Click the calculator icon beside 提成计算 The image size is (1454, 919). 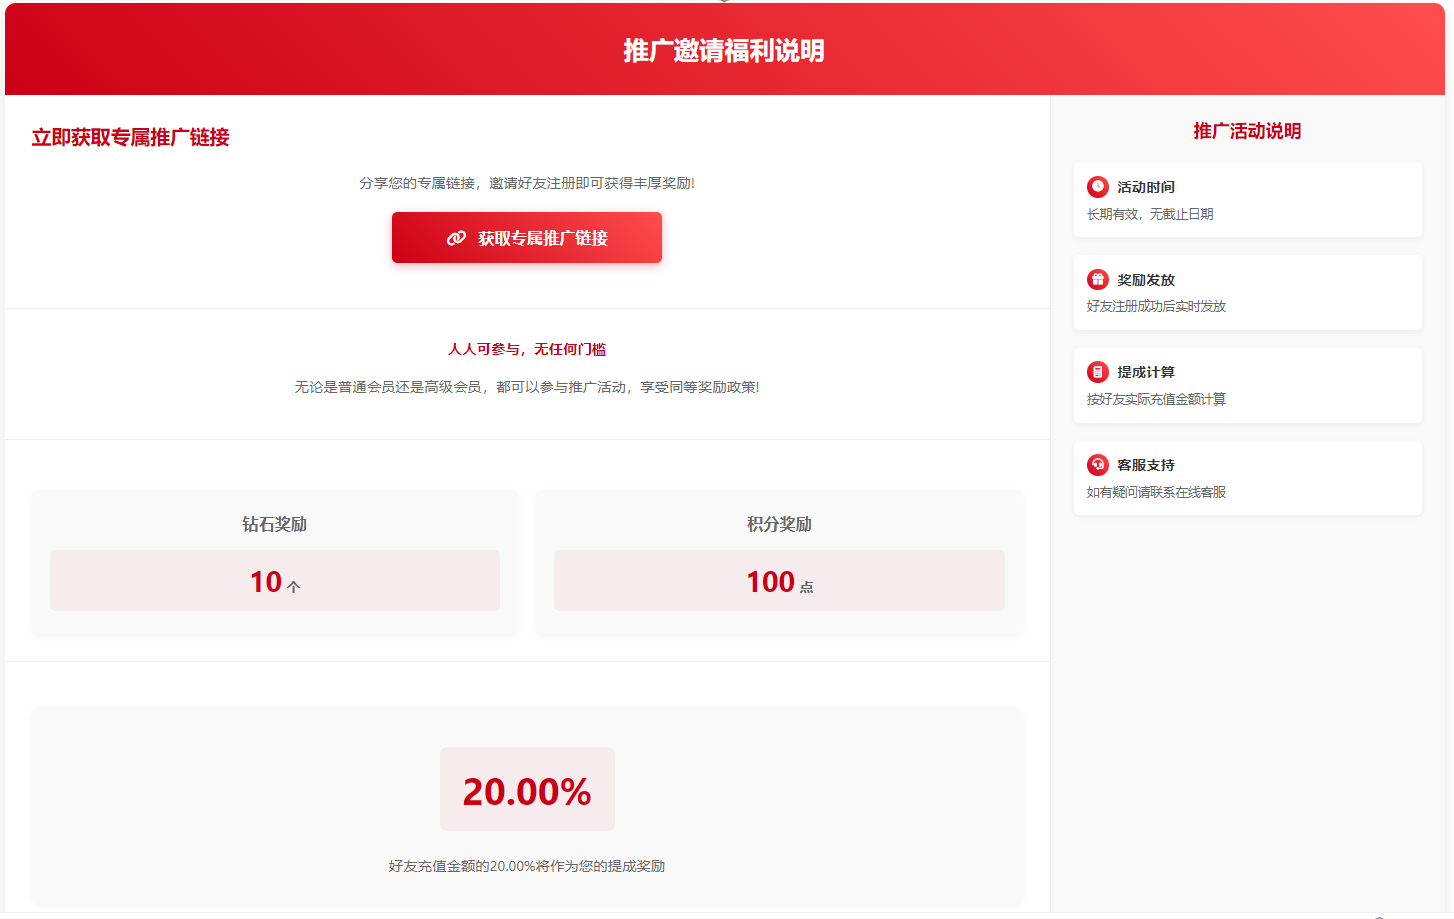1097,372
